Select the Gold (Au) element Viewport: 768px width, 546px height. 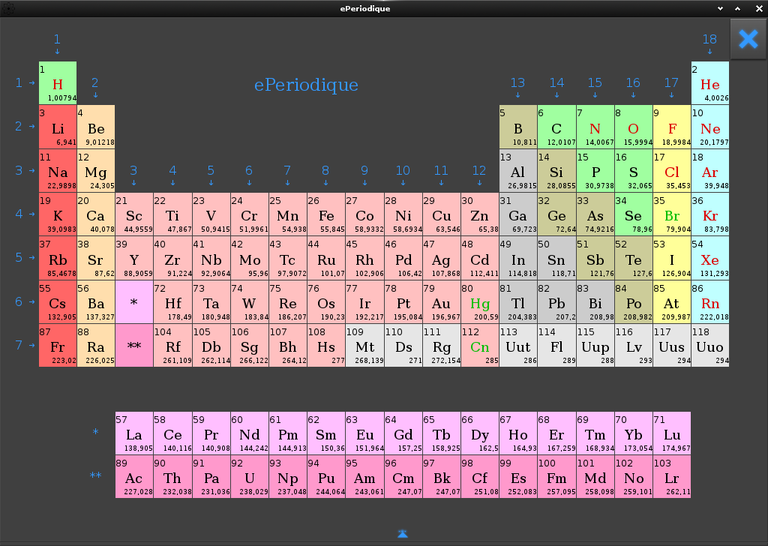click(441, 302)
